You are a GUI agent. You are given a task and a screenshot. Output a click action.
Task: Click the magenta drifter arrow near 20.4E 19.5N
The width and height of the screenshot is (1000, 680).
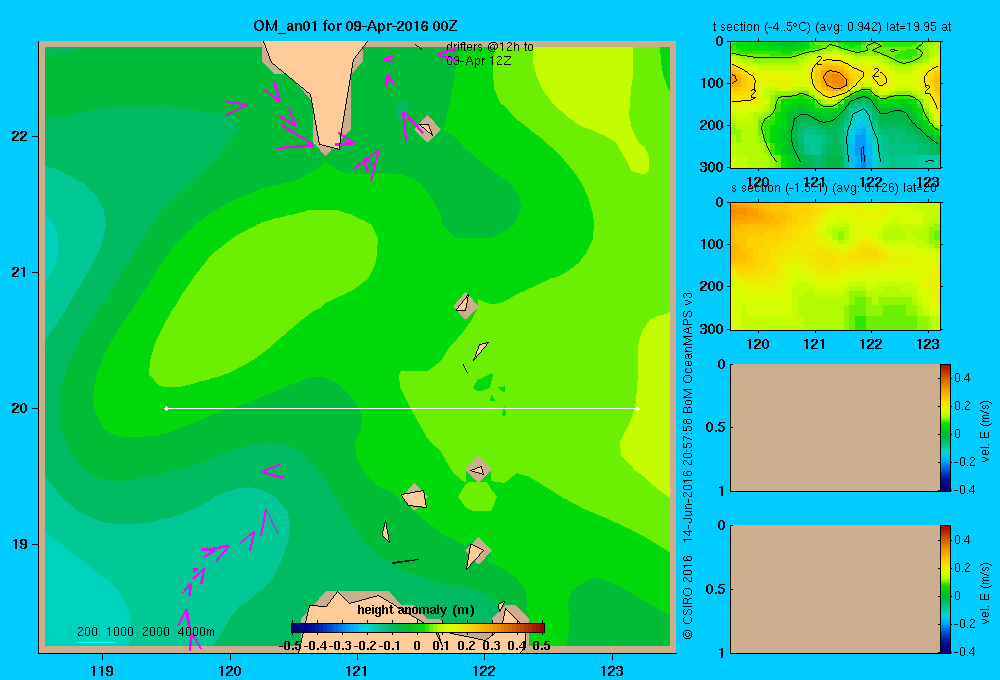click(x=272, y=471)
